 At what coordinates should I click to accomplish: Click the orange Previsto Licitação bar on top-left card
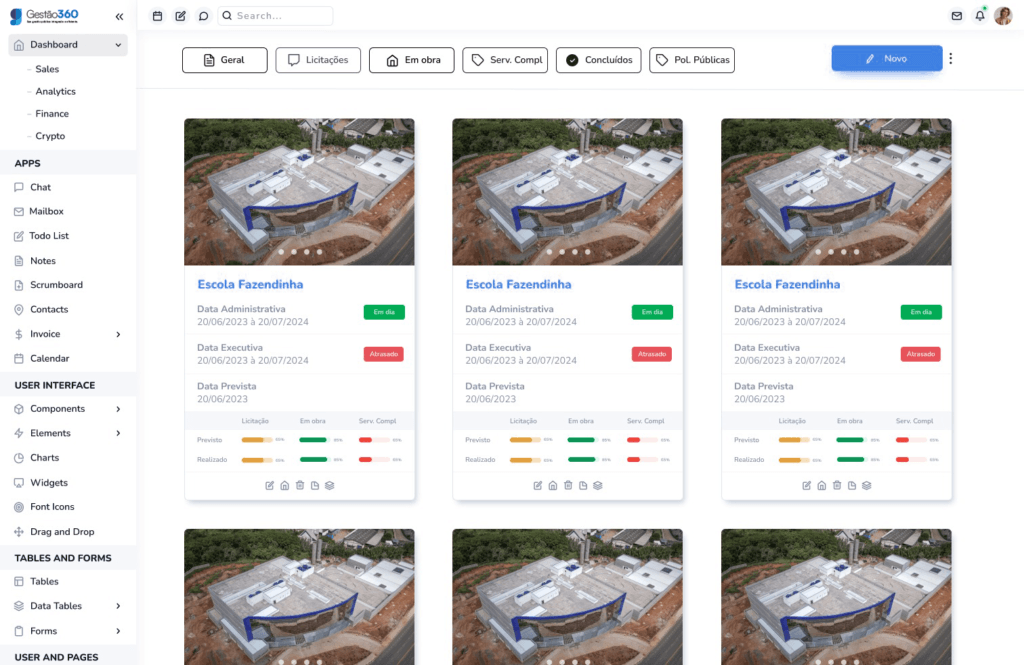[x=257, y=440]
